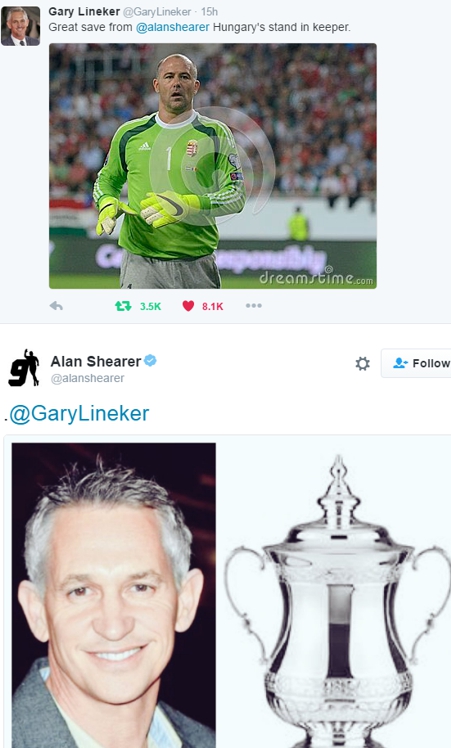Open the goalkeeper photo in the tweet
The height and width of the screenshot is (748, 451).
pos(213,166)
